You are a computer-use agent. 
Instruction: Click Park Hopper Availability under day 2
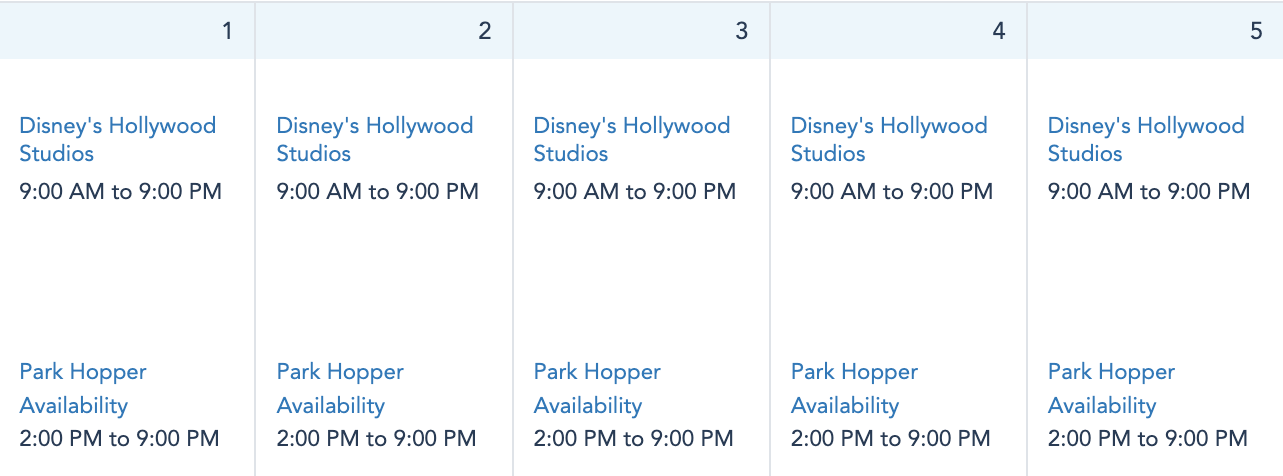click(339, 388)
